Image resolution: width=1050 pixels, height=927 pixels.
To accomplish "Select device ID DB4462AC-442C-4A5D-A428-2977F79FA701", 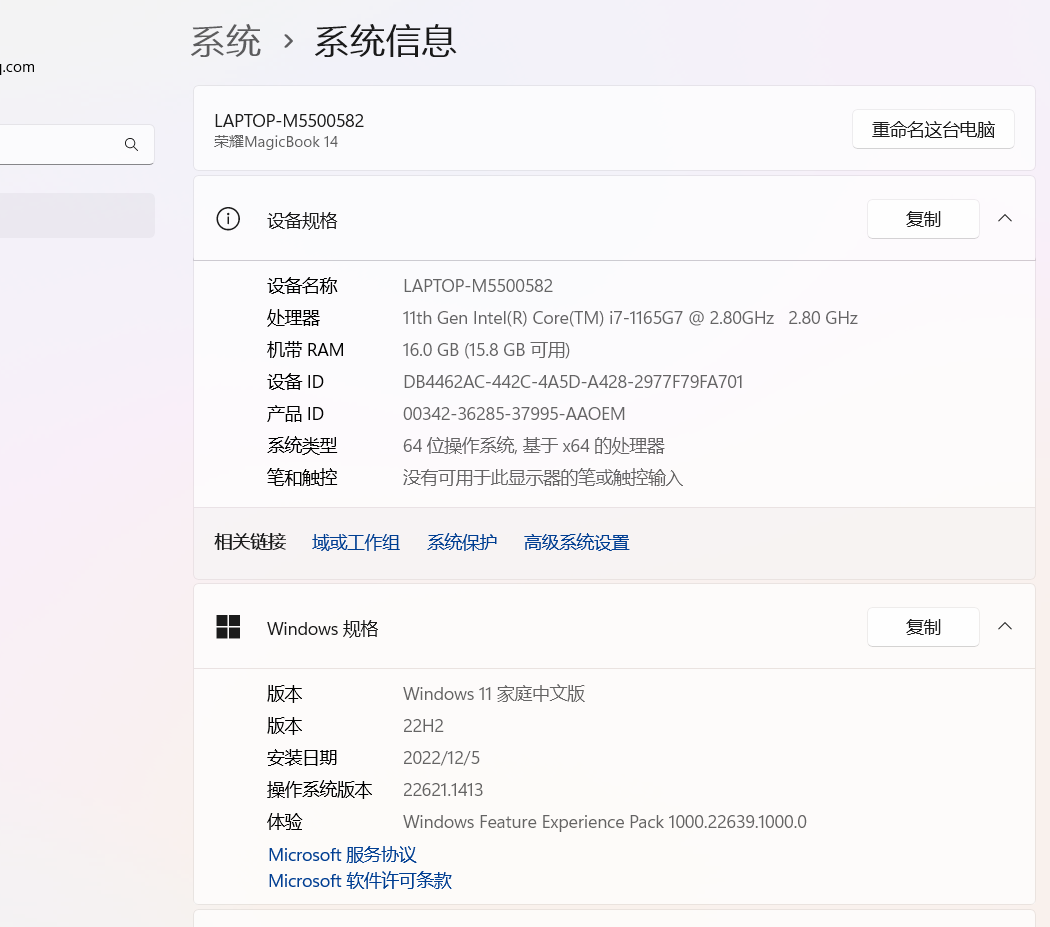I will (573, 382).
